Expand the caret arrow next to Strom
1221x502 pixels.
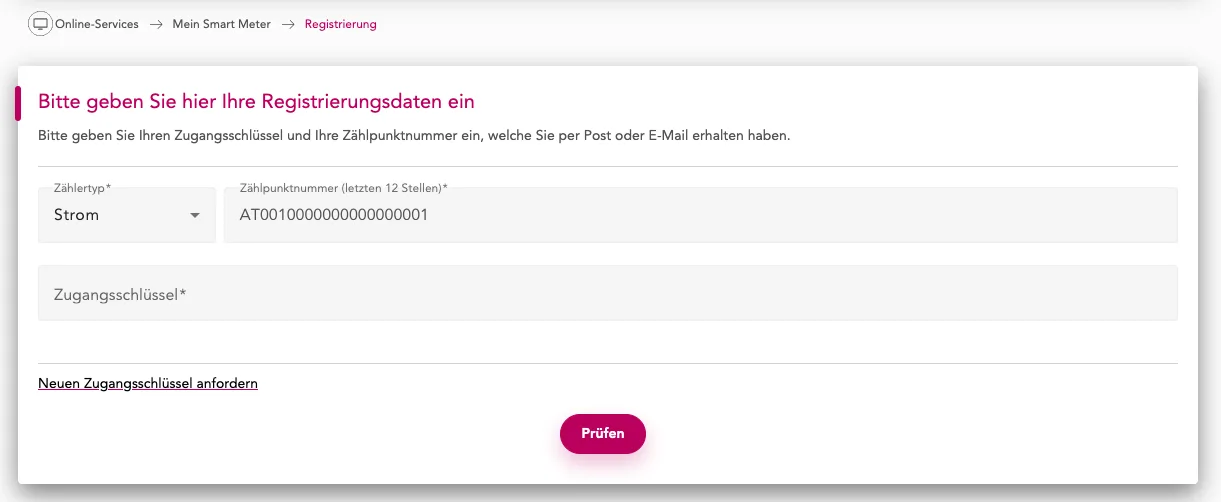[195, 216]
